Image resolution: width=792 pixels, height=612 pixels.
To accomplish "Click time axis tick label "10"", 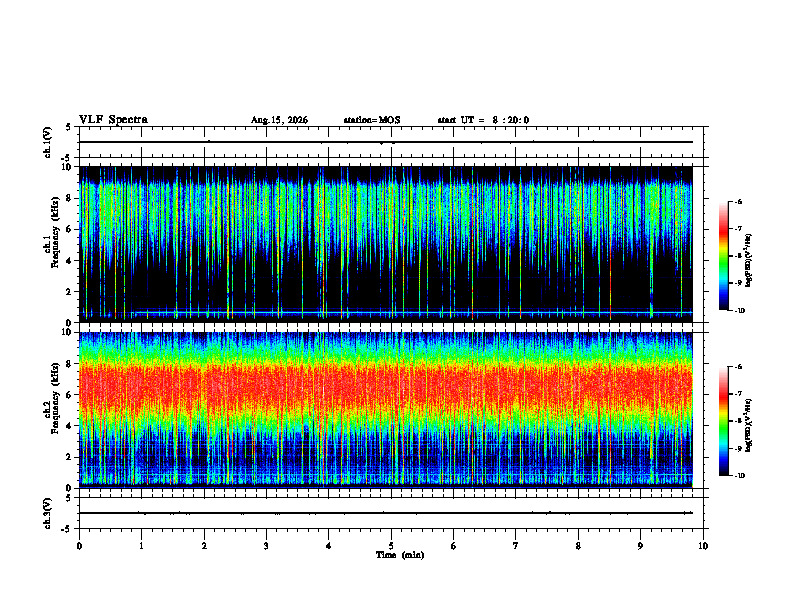I will (703, 546).
